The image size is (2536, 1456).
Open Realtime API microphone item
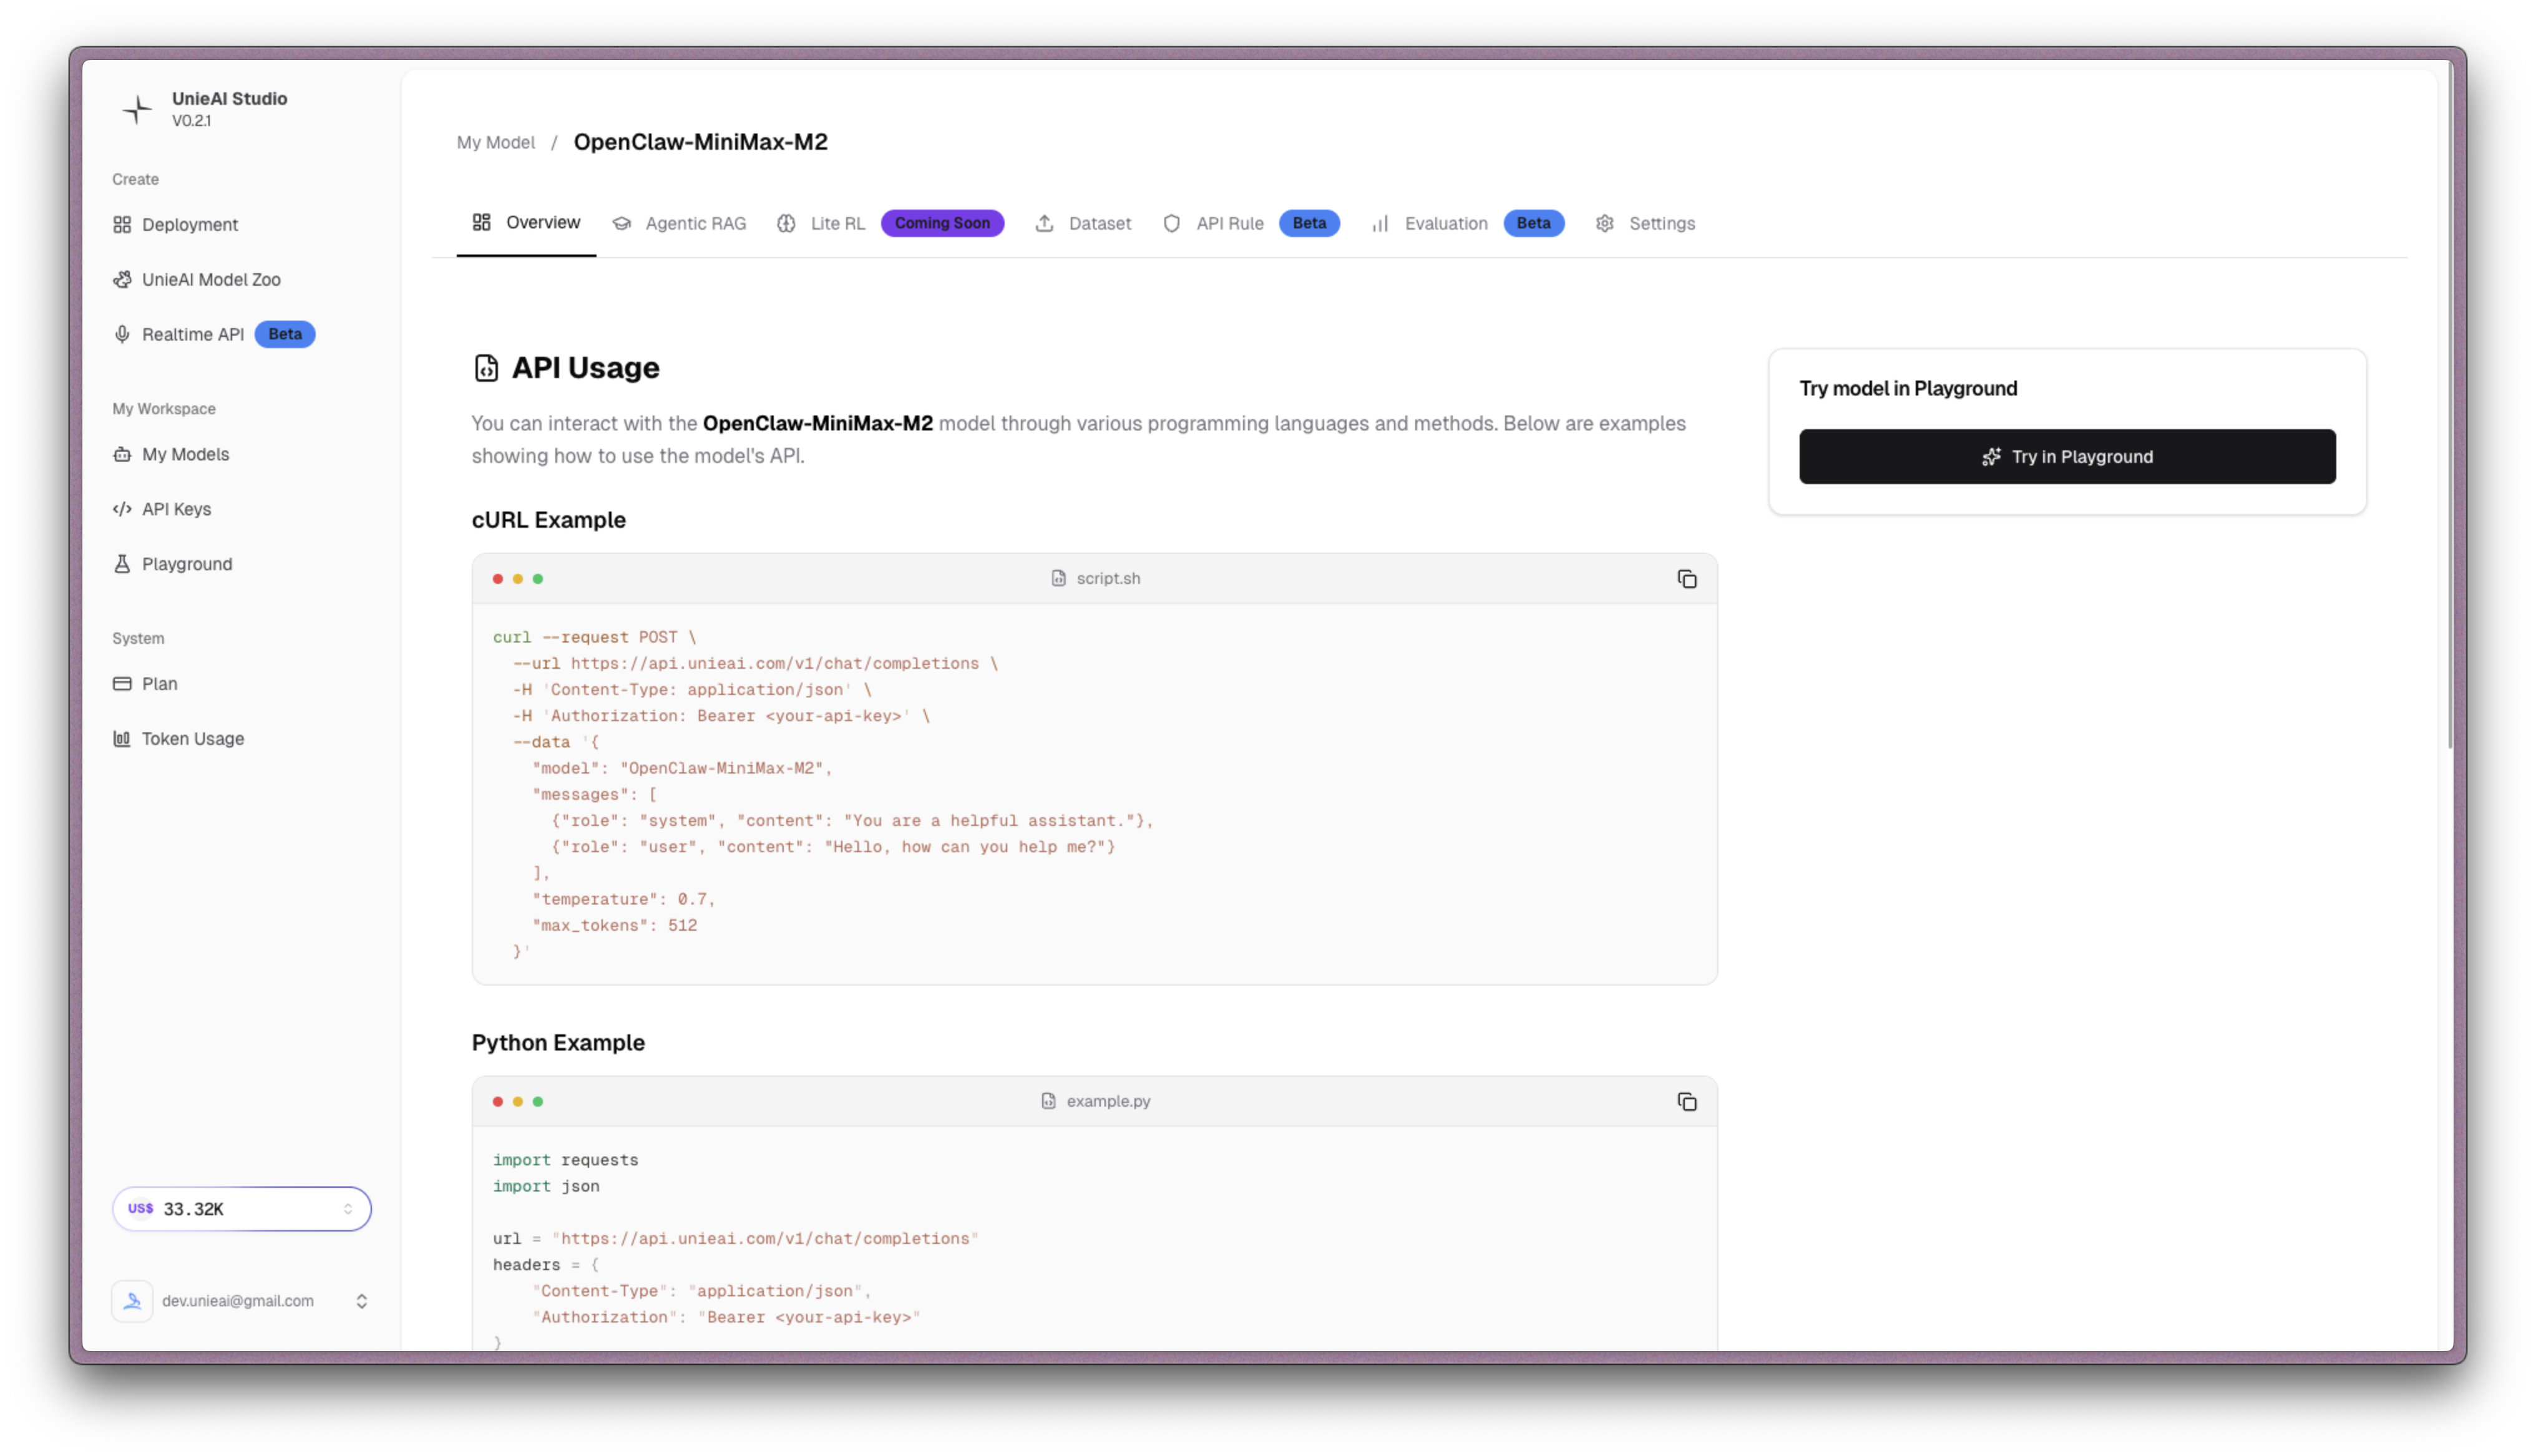pyautogui.click(x=192, y=334)
